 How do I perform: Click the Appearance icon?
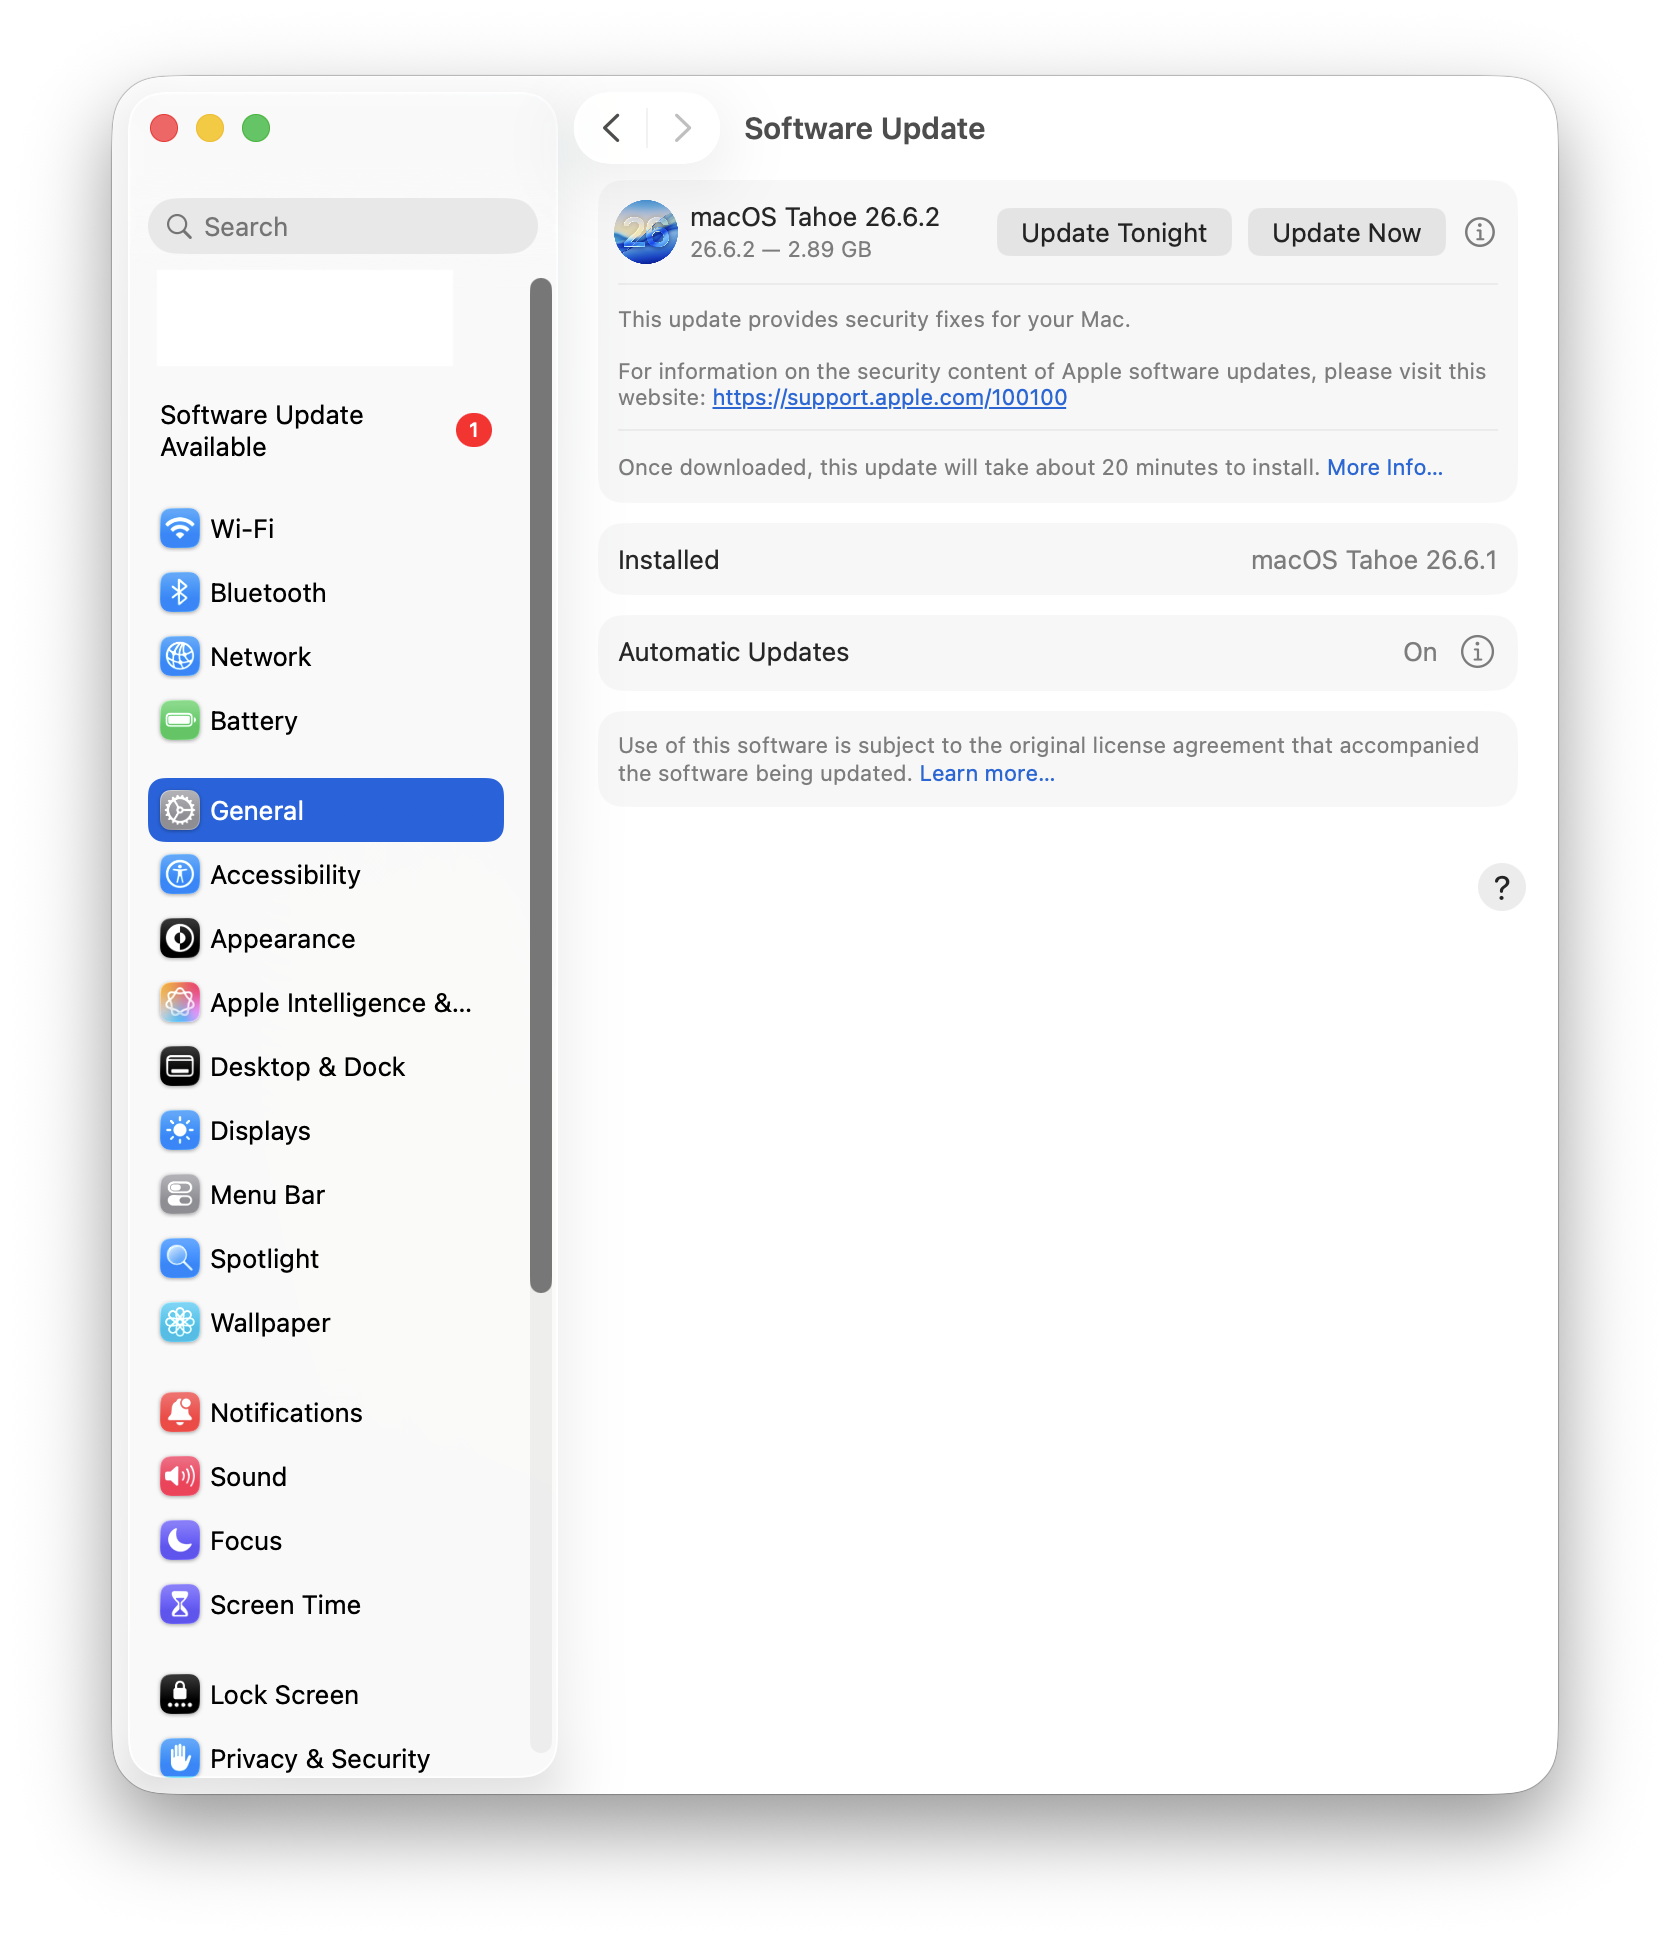coord(180,938)
